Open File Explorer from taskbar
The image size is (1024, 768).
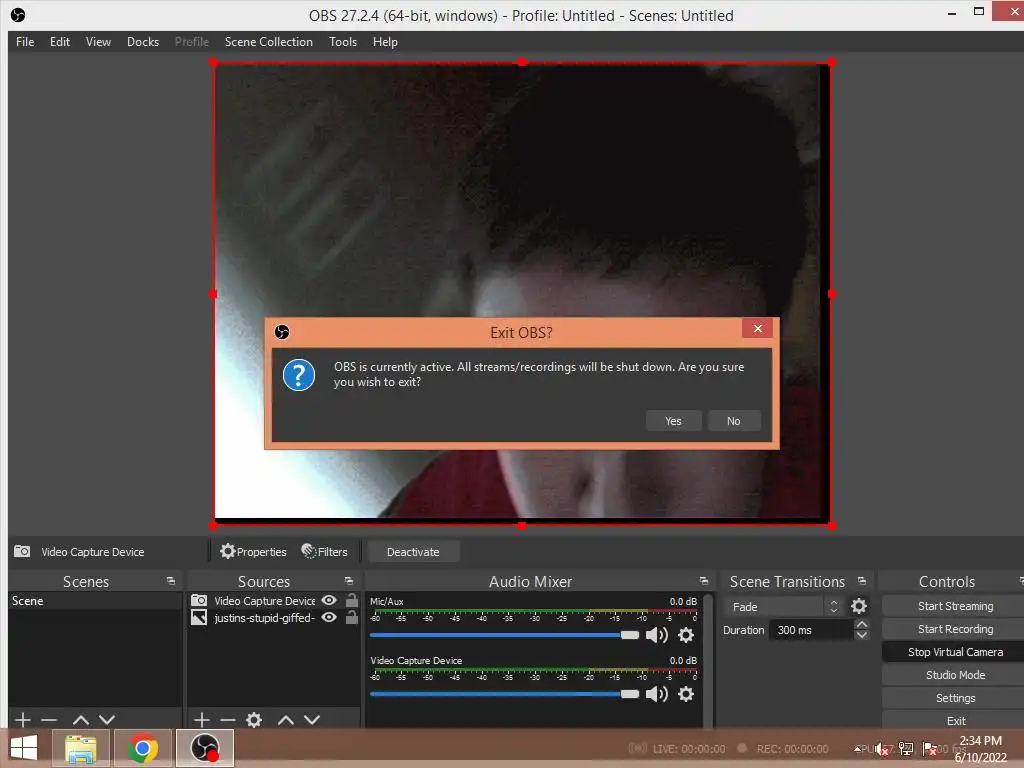click(x=81, y=748)
